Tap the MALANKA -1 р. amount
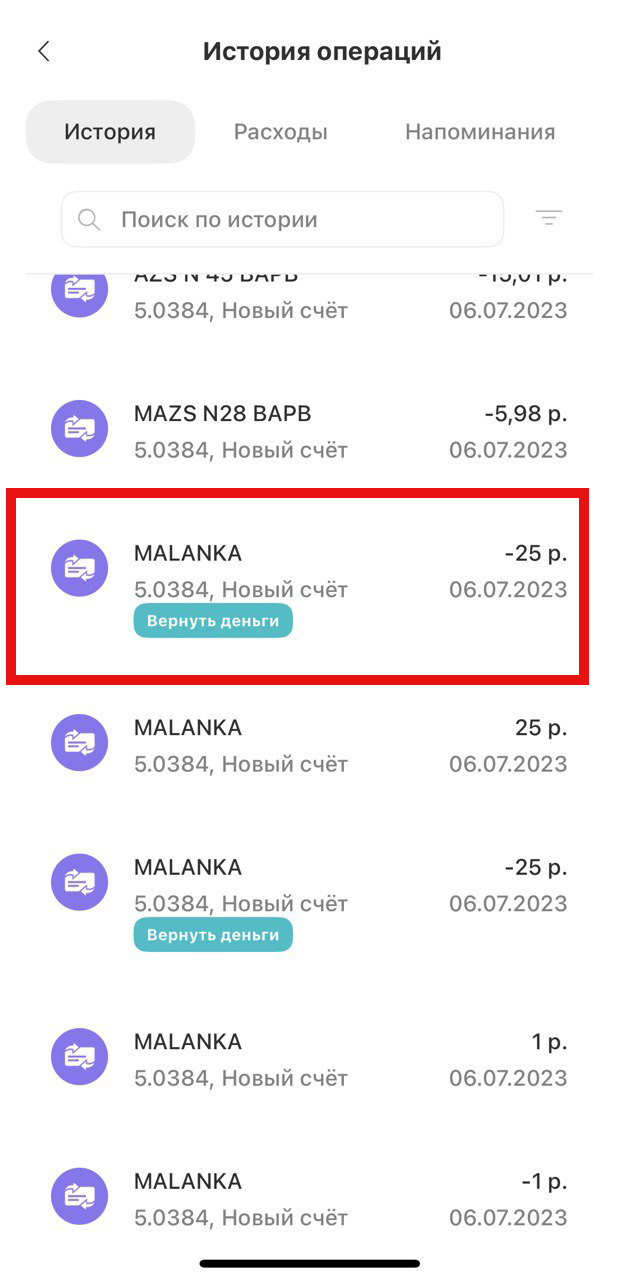Screen dimensions: 619x1280 pos(544,1182)
